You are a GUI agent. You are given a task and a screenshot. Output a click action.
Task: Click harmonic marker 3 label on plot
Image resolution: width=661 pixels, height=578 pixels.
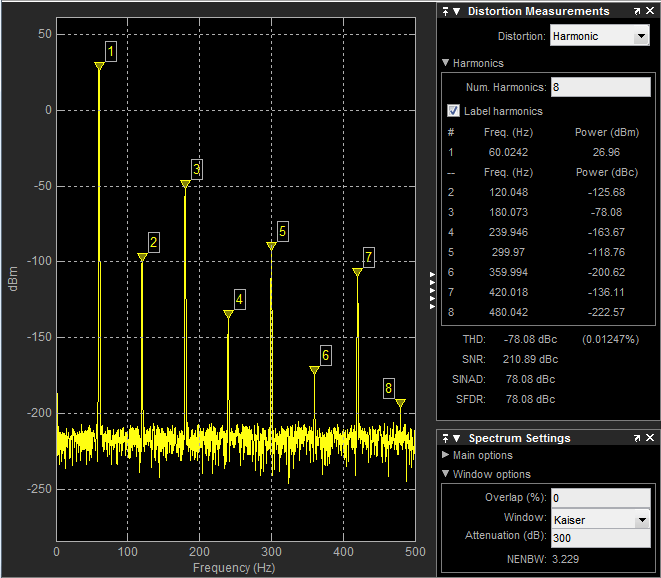click(x=197, y=169)
